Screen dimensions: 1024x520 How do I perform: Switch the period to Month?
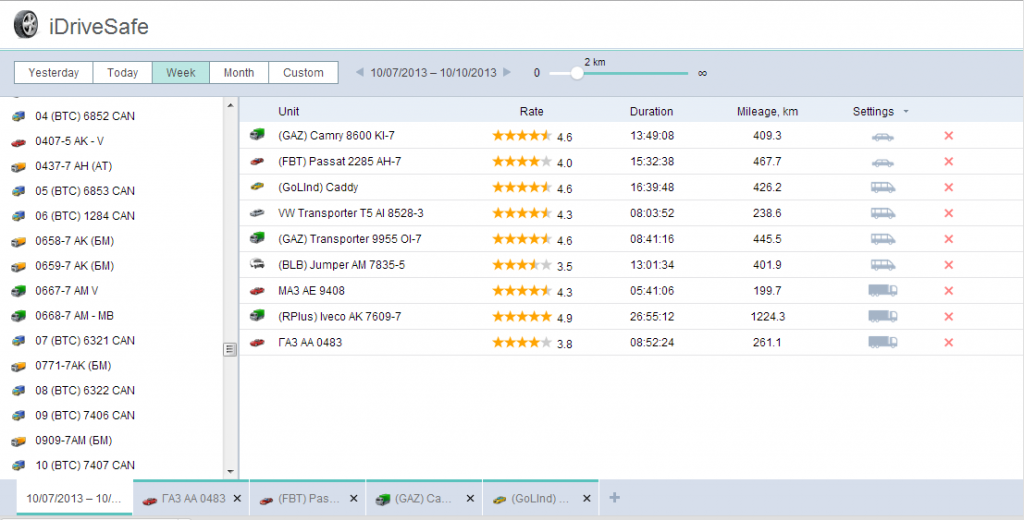coord(239,73)
